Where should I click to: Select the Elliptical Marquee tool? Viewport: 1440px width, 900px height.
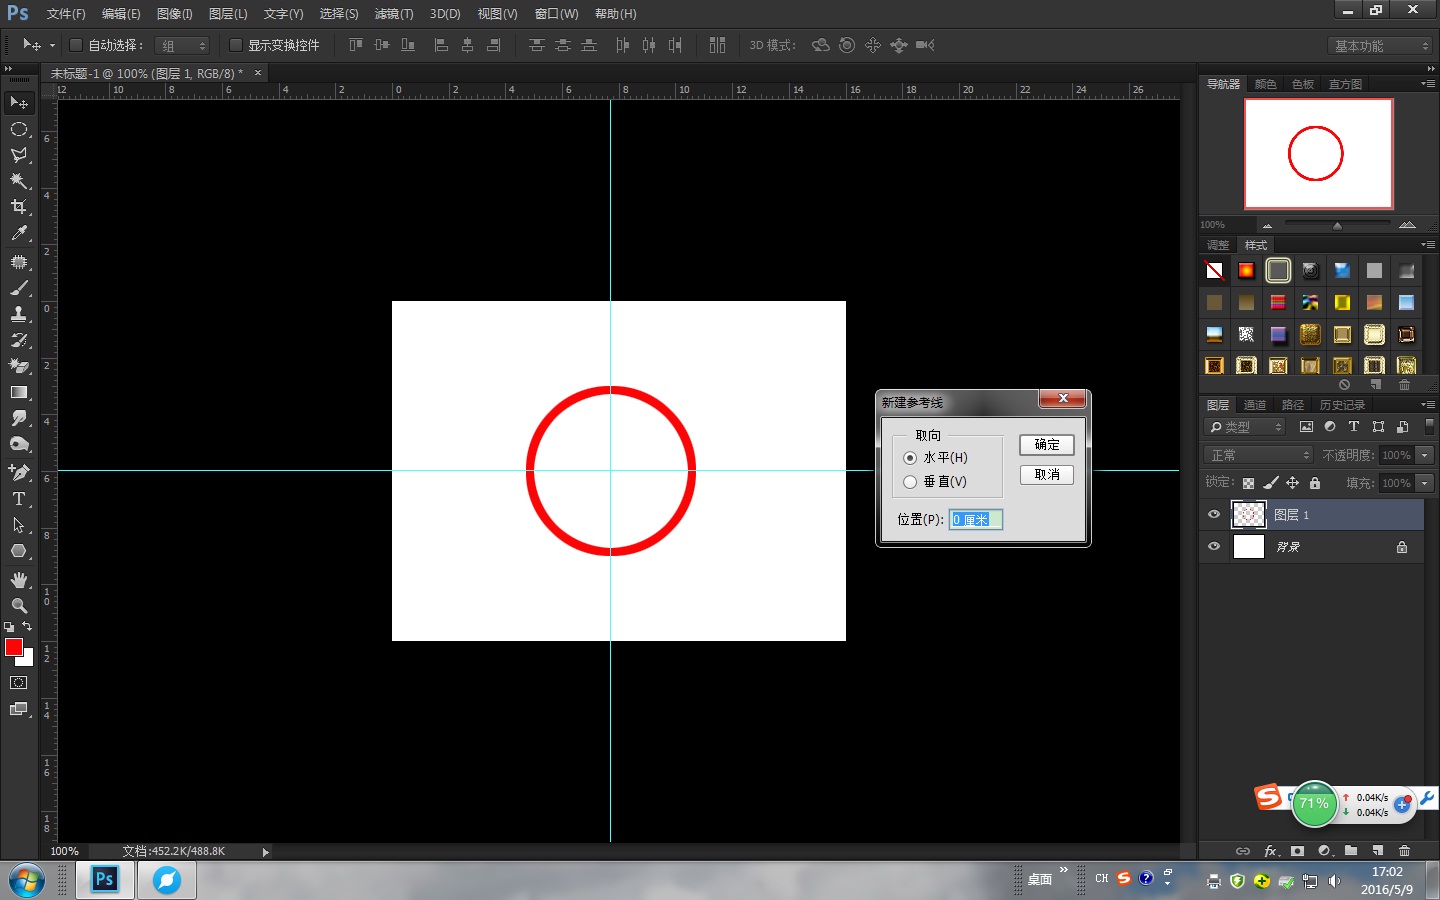coord(19,129)
